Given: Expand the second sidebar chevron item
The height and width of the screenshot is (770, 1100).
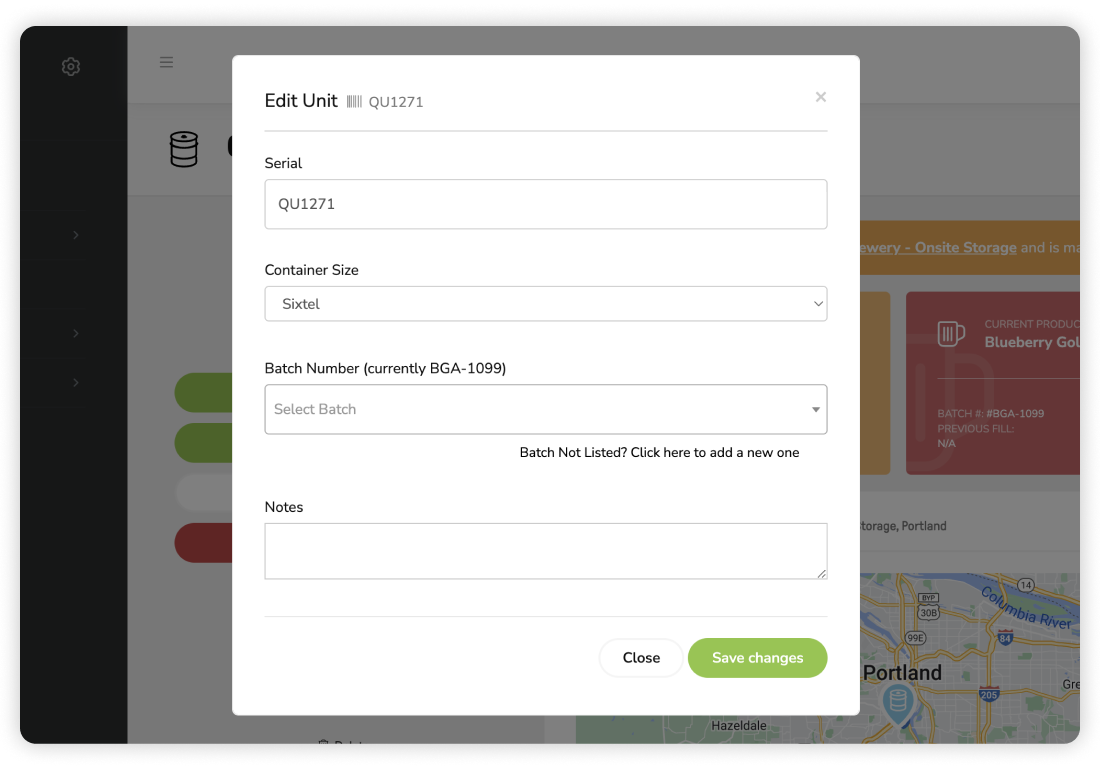Looking at the screenshot, I should (76, 333).
